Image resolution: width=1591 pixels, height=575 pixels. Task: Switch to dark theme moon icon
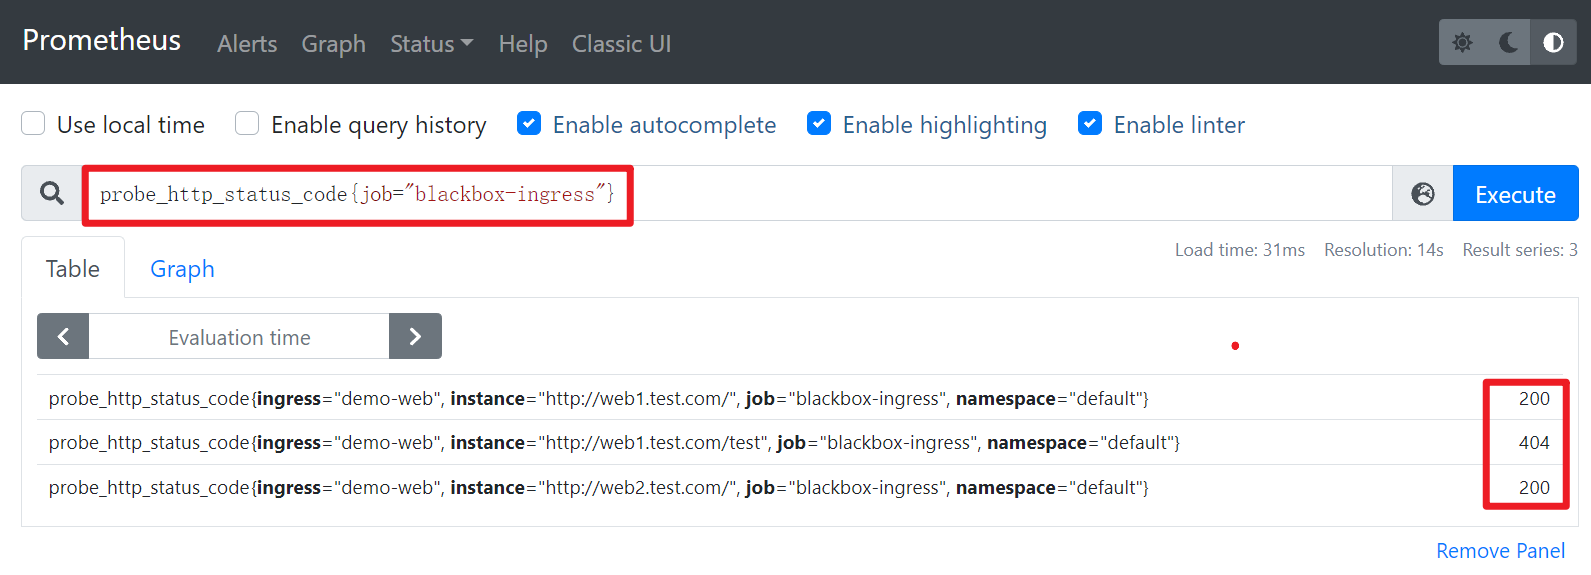1508,43
